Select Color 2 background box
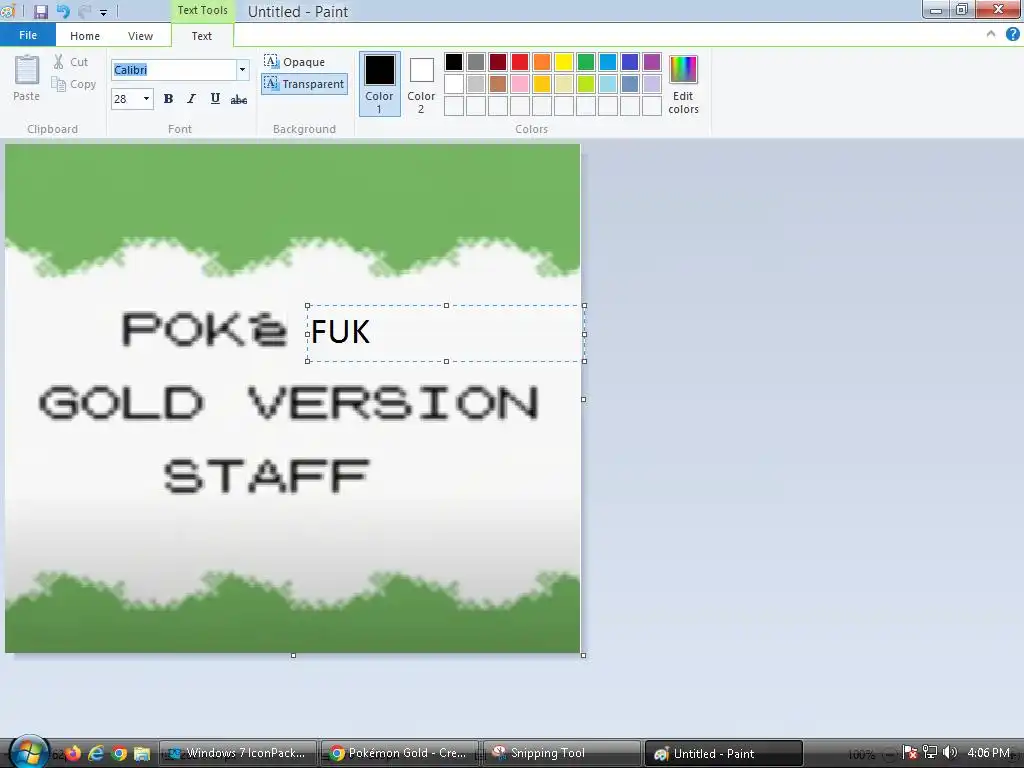This screenshot has width=1024, height=768. tap(421, 84)
